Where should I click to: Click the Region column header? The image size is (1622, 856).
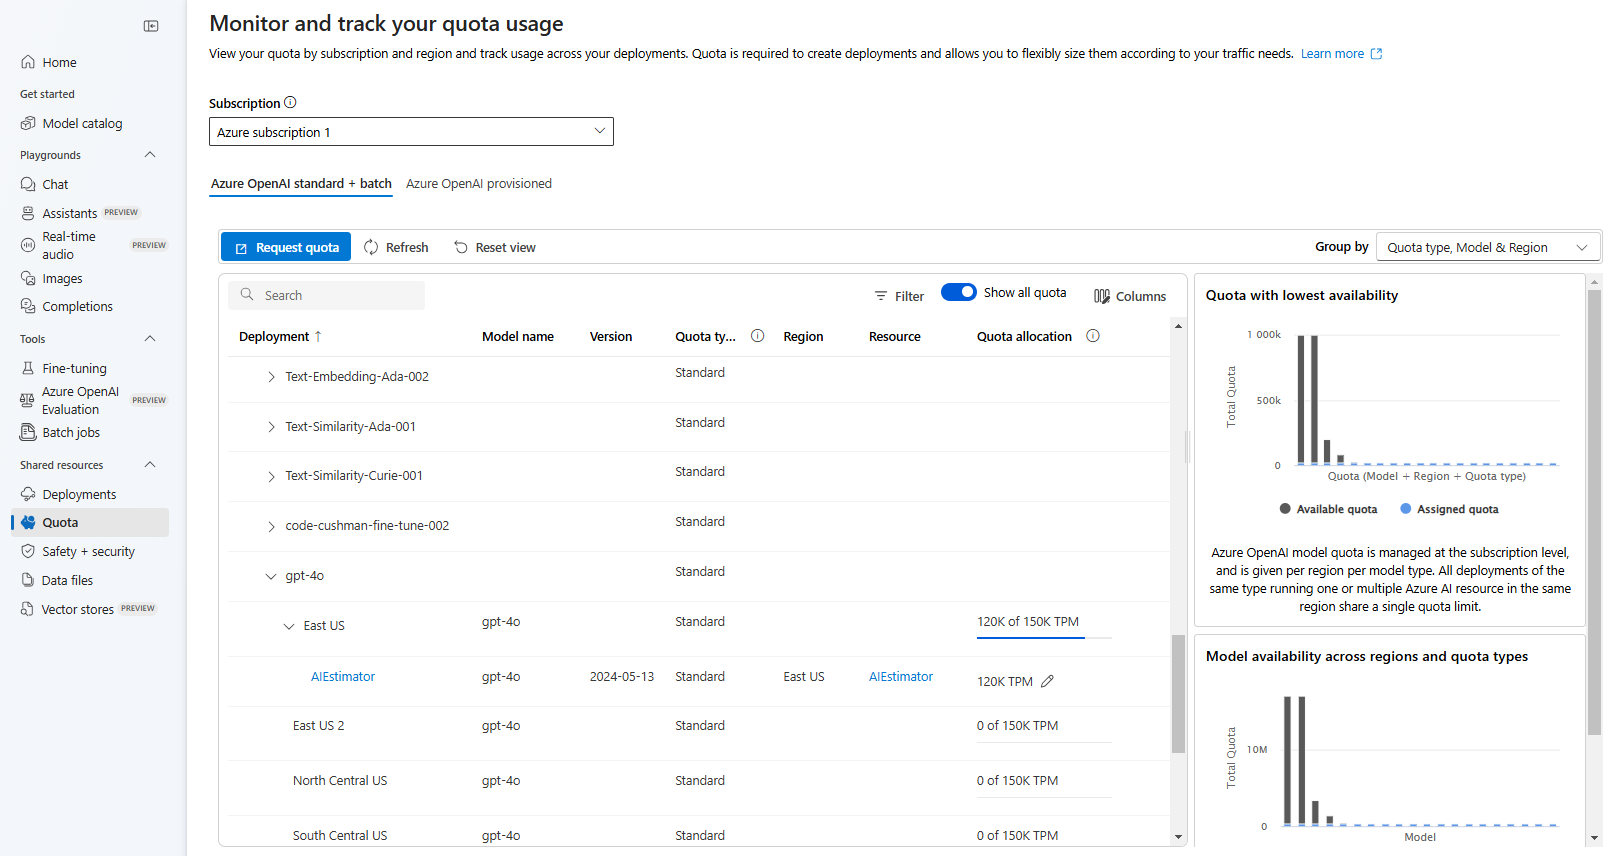coord(803,336)
